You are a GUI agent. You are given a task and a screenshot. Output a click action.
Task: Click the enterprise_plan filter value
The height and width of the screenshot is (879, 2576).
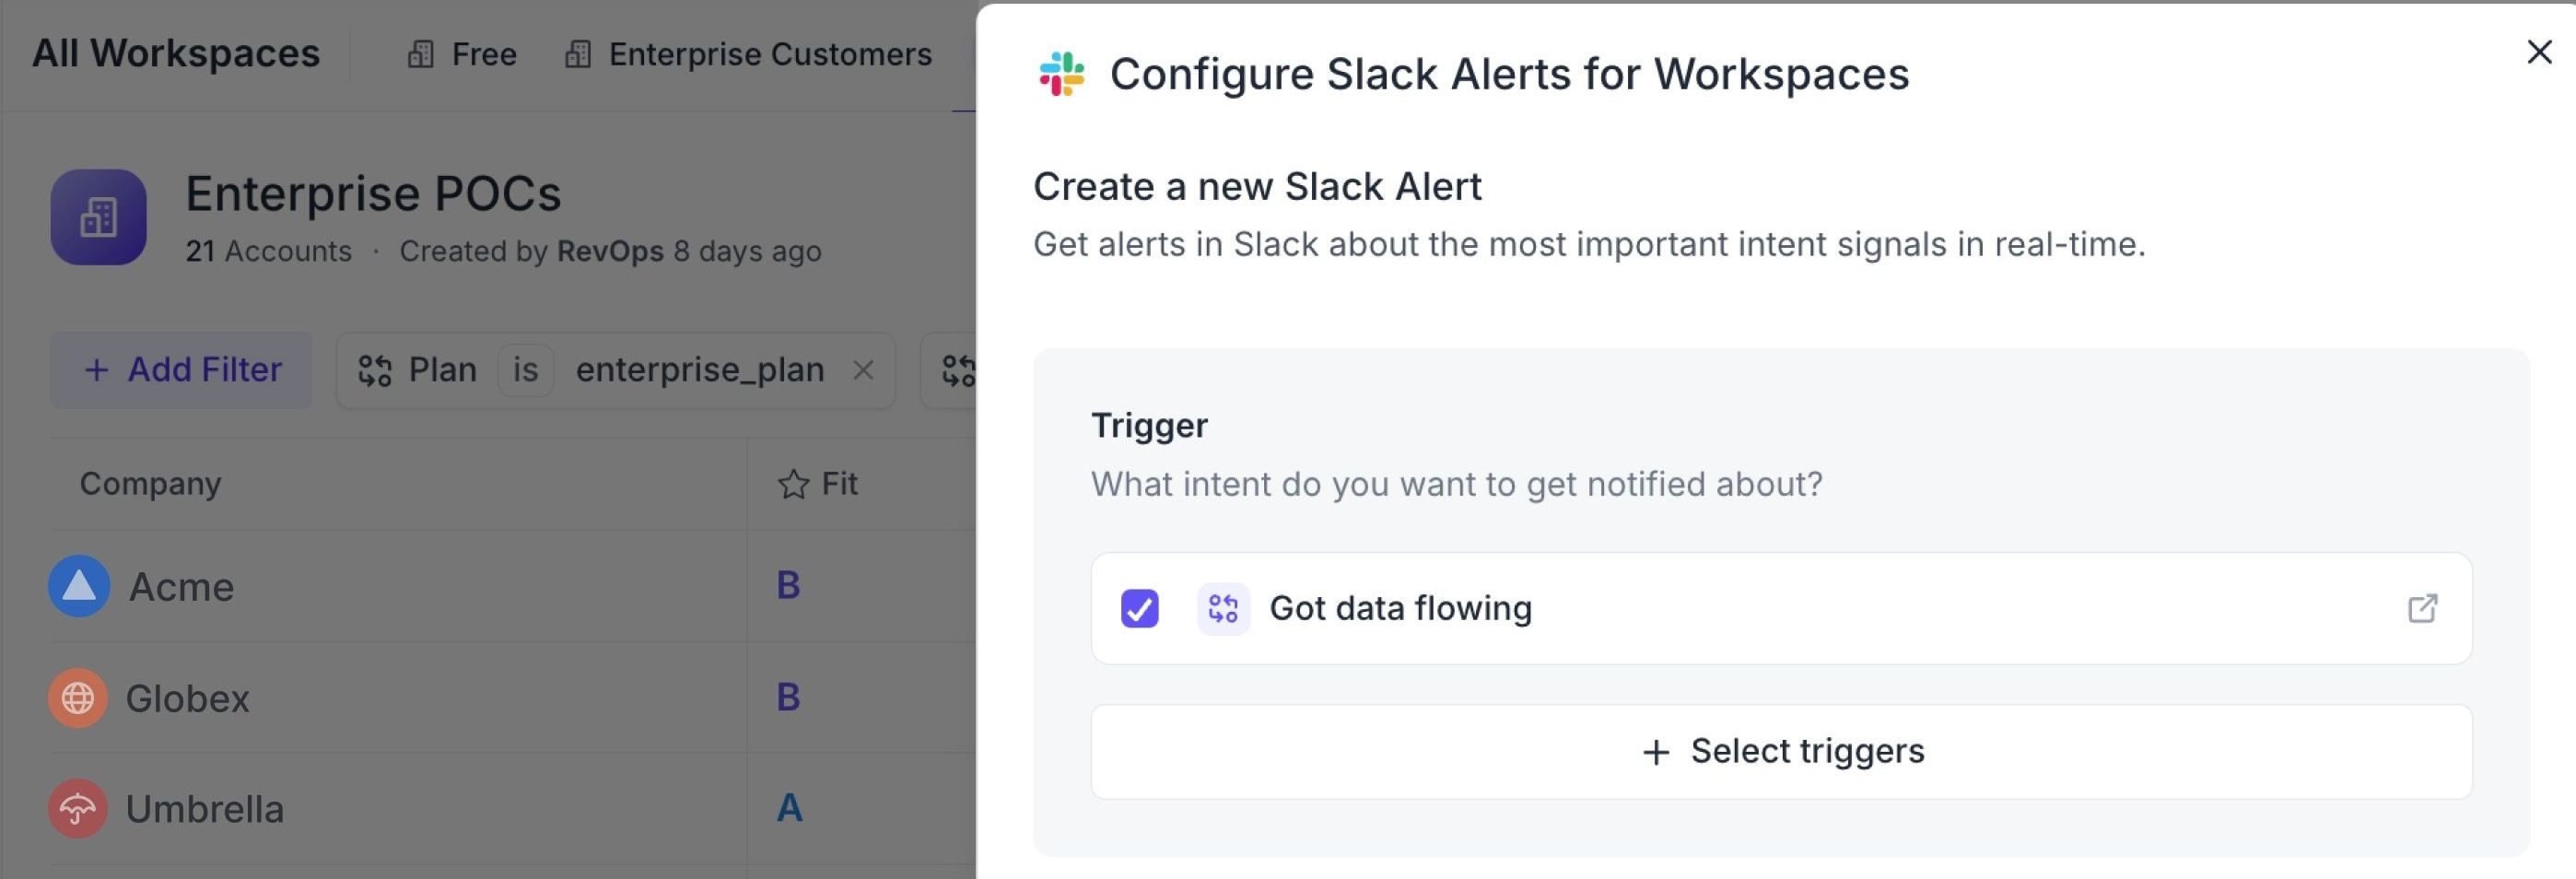[699, 370]
